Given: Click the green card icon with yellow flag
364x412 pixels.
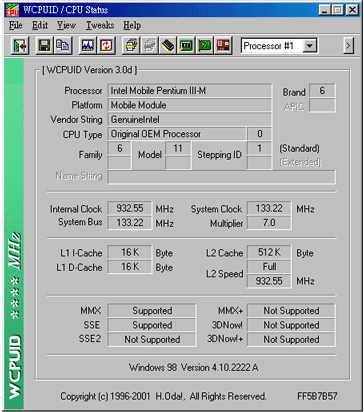Looking at the screenshot, I should [x=205, y=46].
